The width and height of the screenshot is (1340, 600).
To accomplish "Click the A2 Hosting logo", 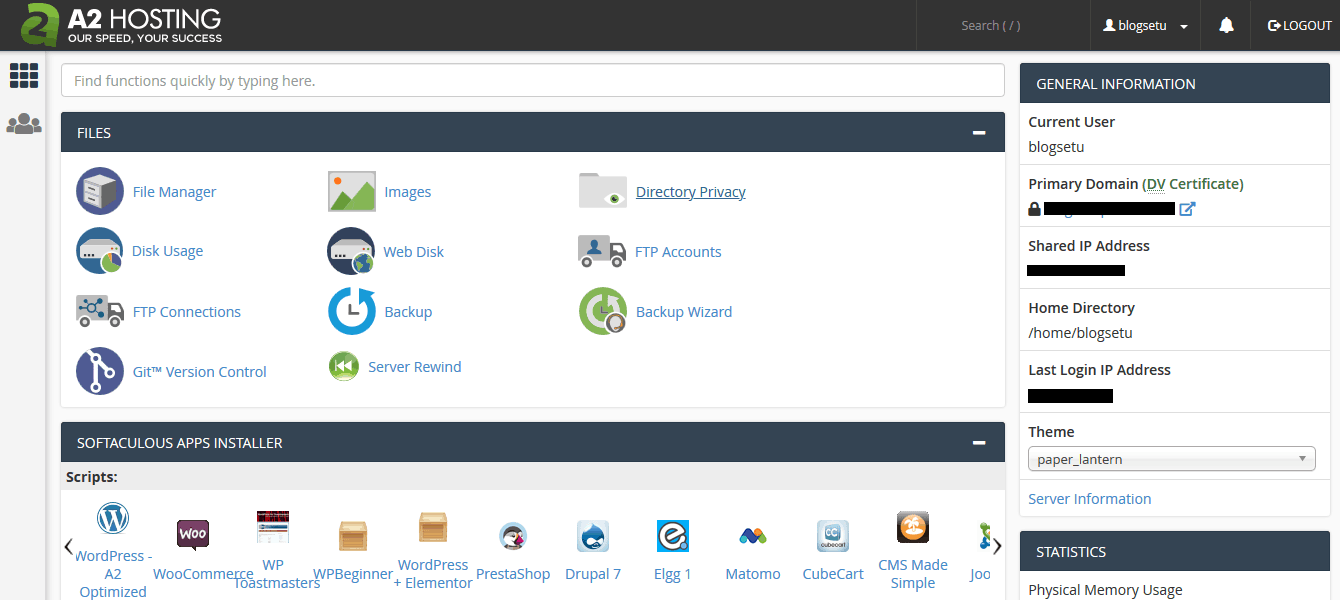I will [x=123, y=25].
